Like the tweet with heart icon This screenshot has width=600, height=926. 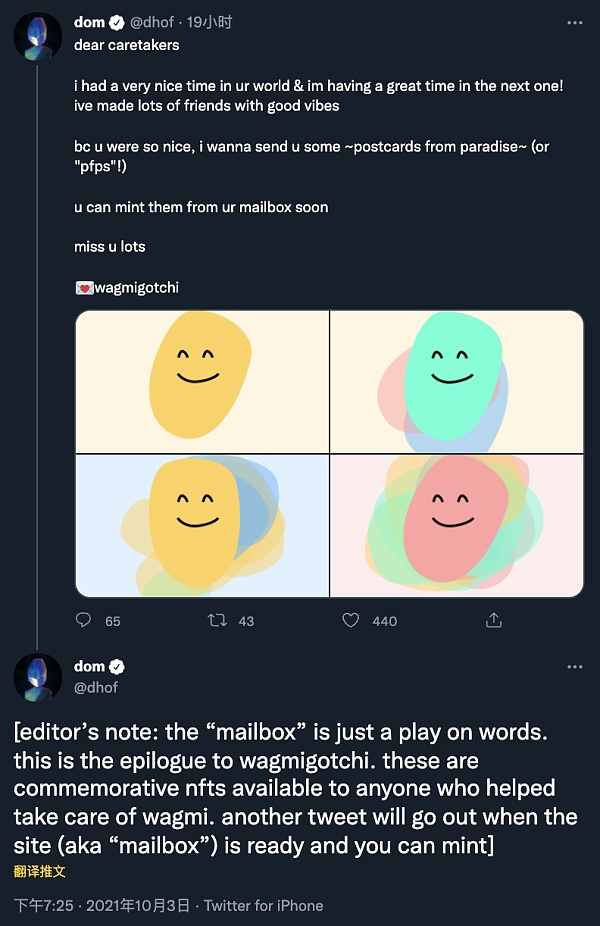click(x=351, y=620)
